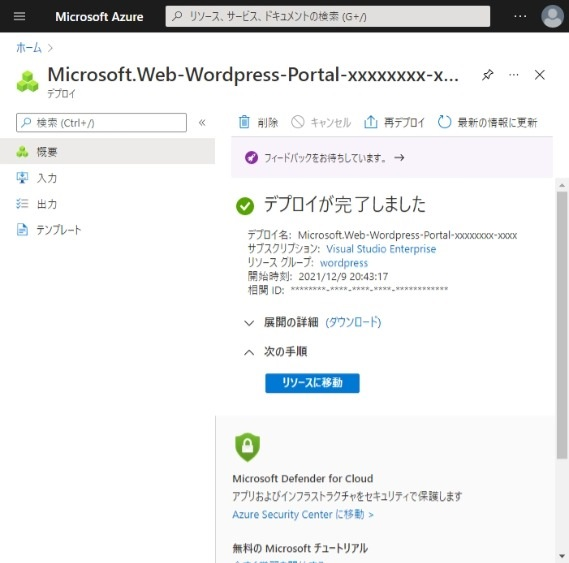Click the 開始時刻 value 2021/12/9 20:43:17
The height and width of the screenshot is (563, 569).
343,277
